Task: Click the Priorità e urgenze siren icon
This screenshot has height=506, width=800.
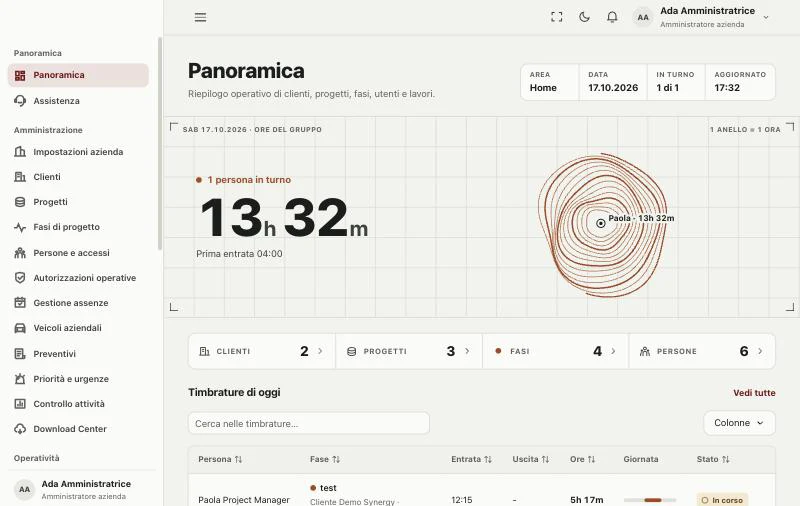Action: (x=20, y=378)
